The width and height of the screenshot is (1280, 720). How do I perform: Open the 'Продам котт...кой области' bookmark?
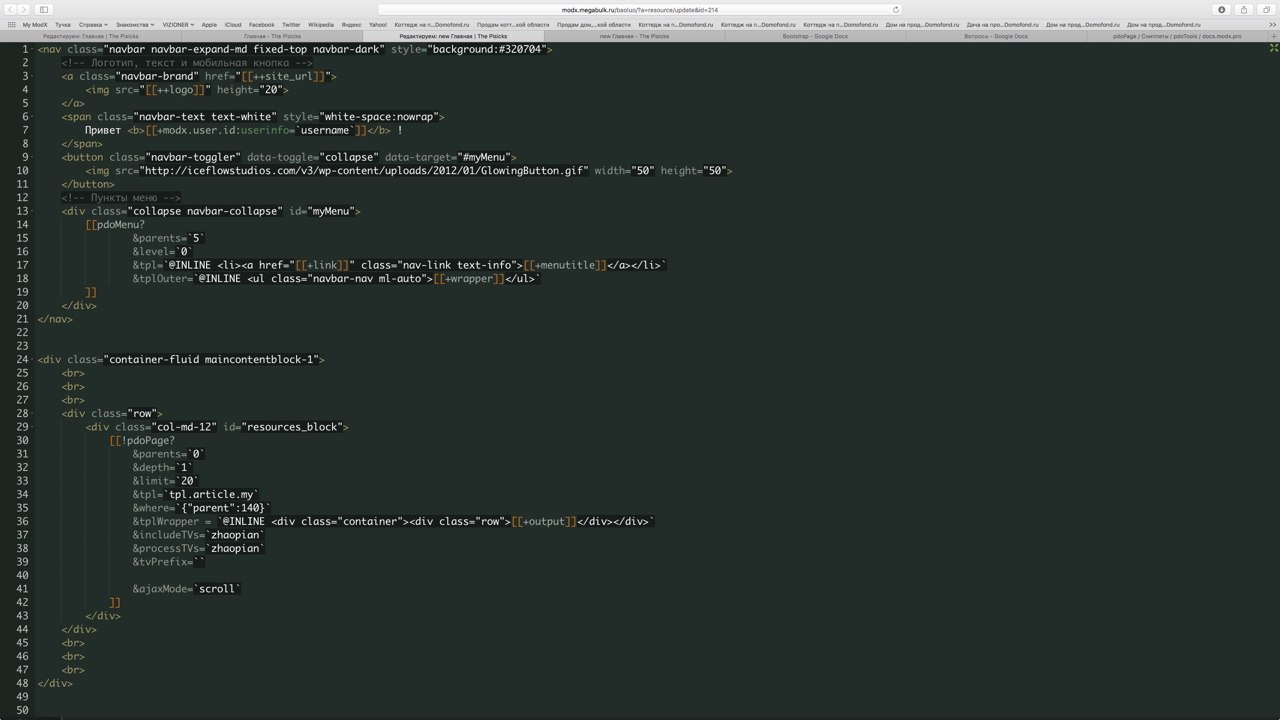513,24
